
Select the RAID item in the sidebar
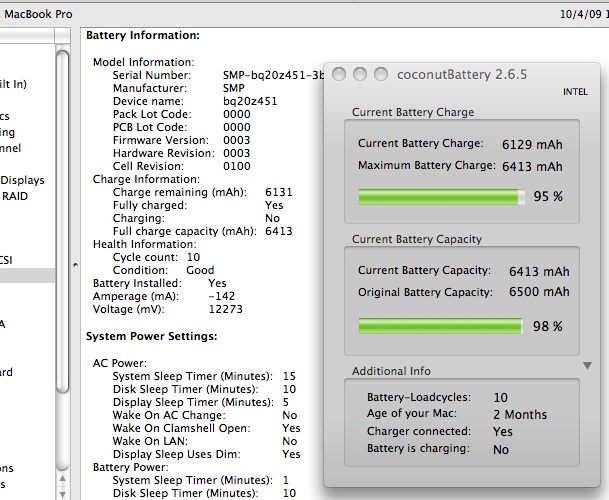click(x=14, y=196)
